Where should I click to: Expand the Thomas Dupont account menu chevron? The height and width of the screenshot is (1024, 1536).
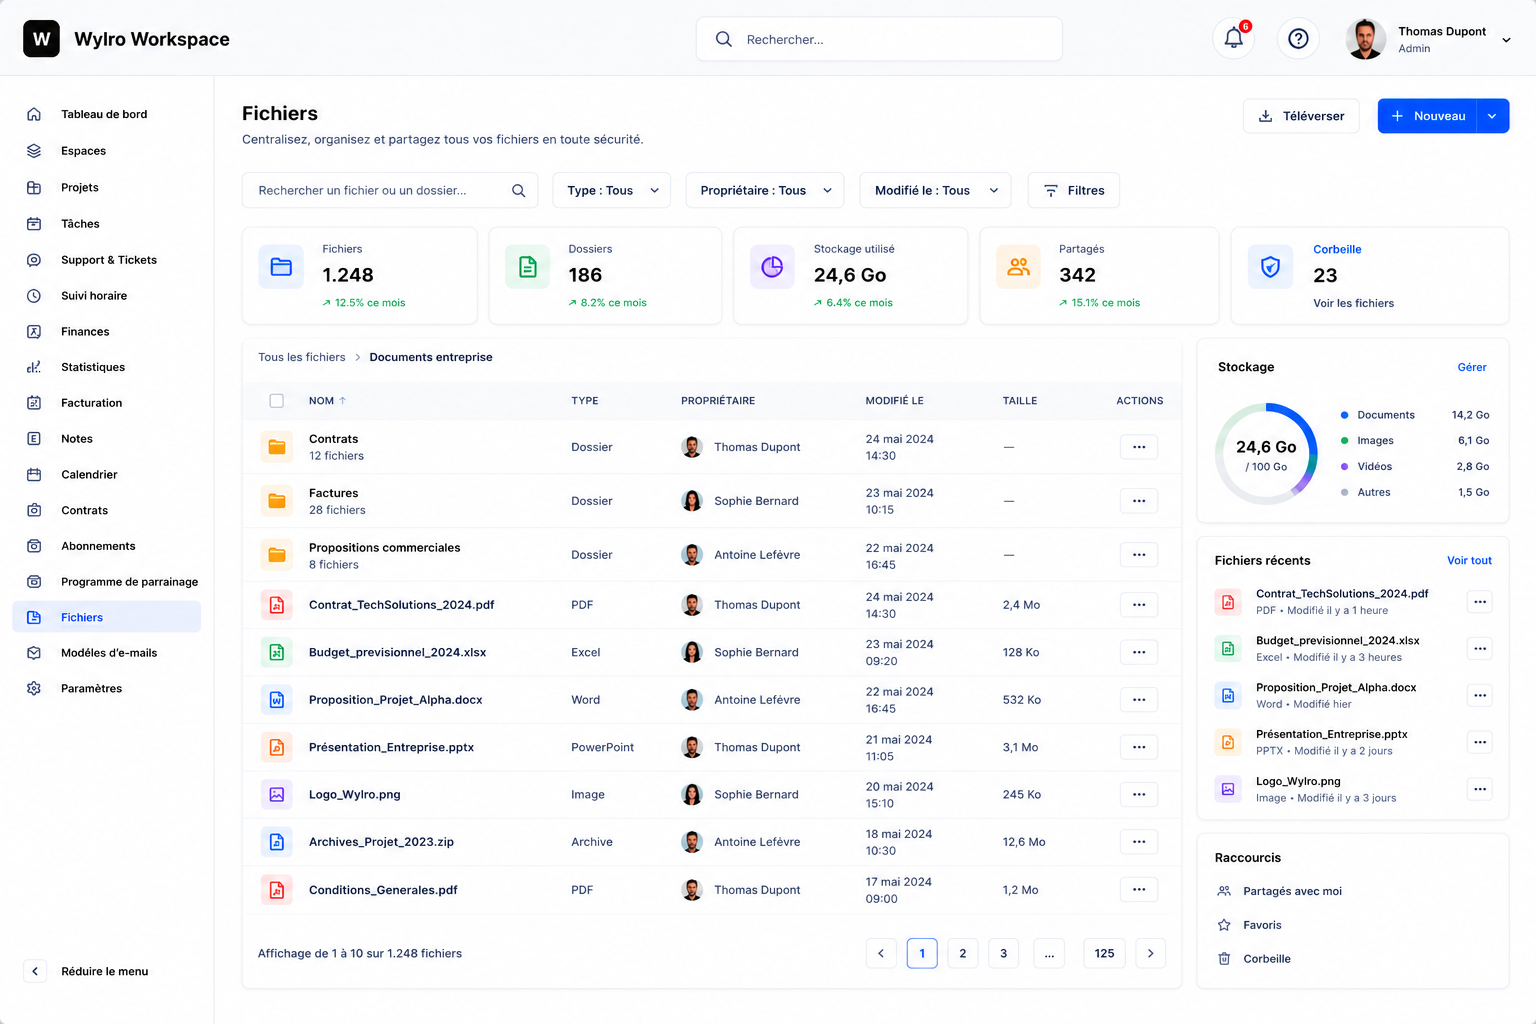coord(1506,40)
